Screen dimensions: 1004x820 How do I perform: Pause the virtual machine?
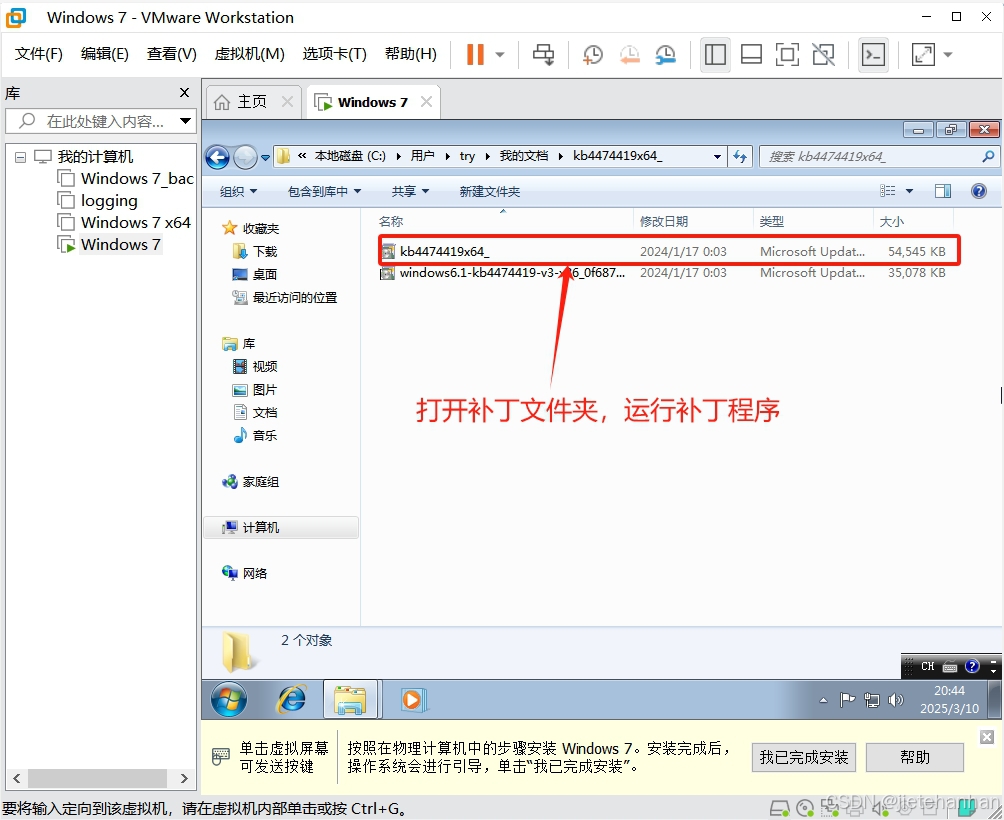click(475, 54)
